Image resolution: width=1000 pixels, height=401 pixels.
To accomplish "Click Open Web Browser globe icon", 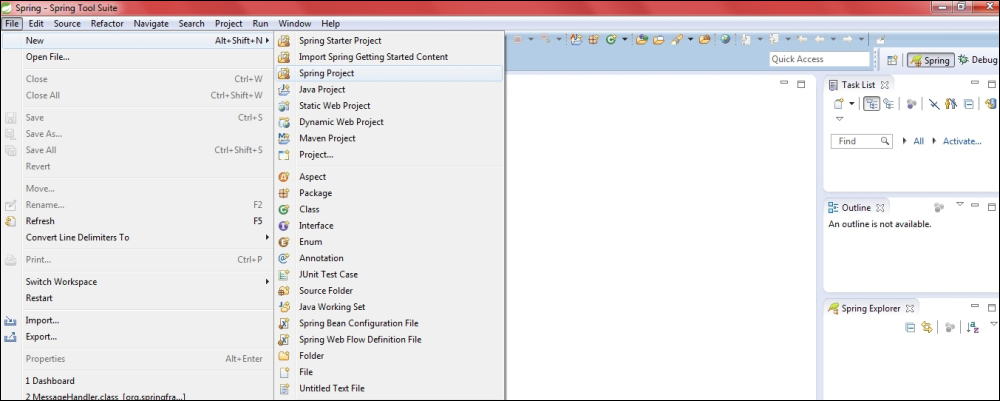I will (x=725, y=40).
